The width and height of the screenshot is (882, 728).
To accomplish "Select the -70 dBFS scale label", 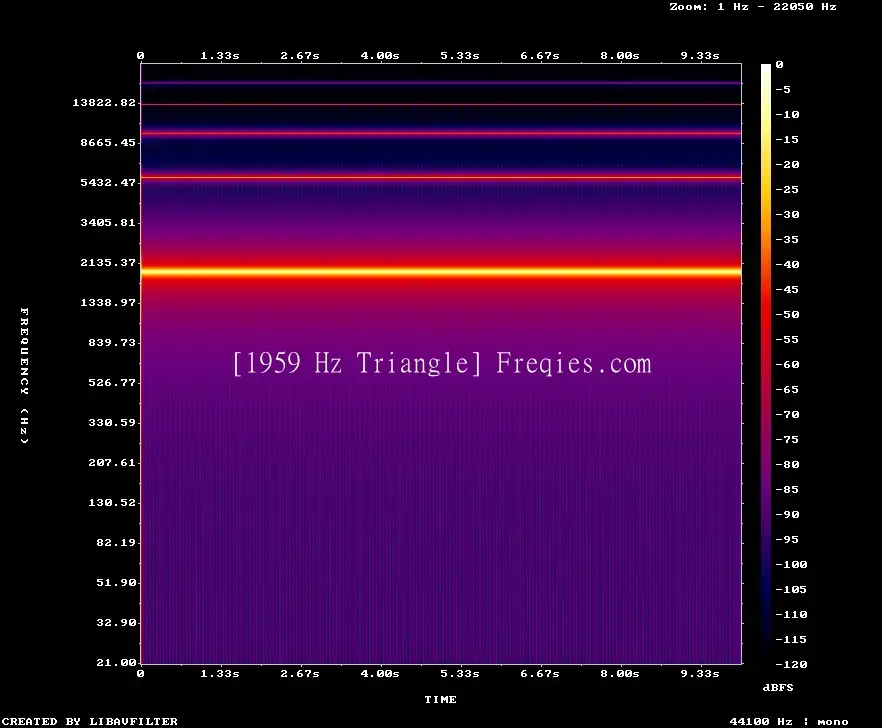I will coord(787,415).
